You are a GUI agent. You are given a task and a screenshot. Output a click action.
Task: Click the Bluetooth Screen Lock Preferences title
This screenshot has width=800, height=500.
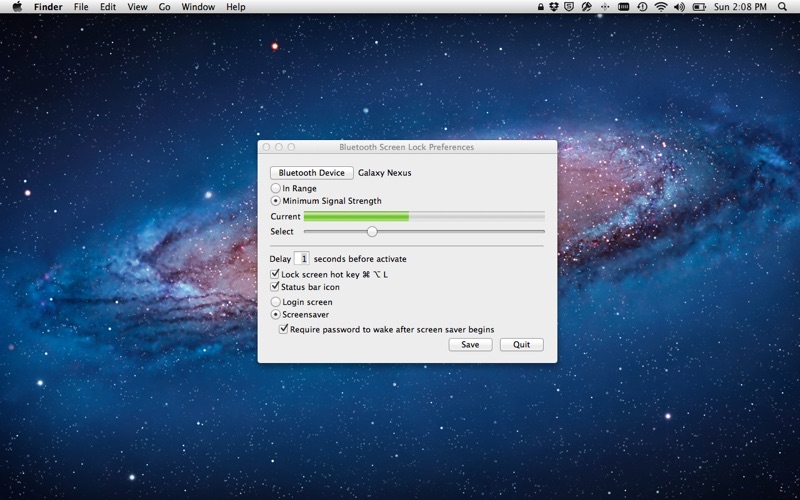click(407, 147)
